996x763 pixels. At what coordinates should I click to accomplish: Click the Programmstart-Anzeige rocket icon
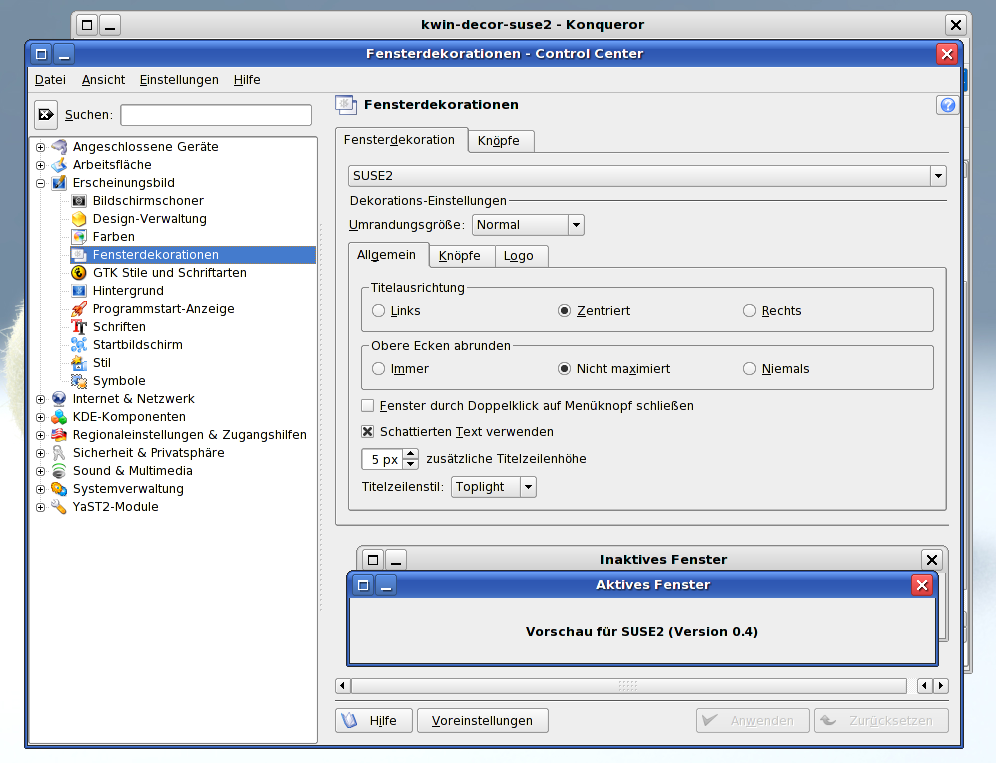click(x=79, y=309)
